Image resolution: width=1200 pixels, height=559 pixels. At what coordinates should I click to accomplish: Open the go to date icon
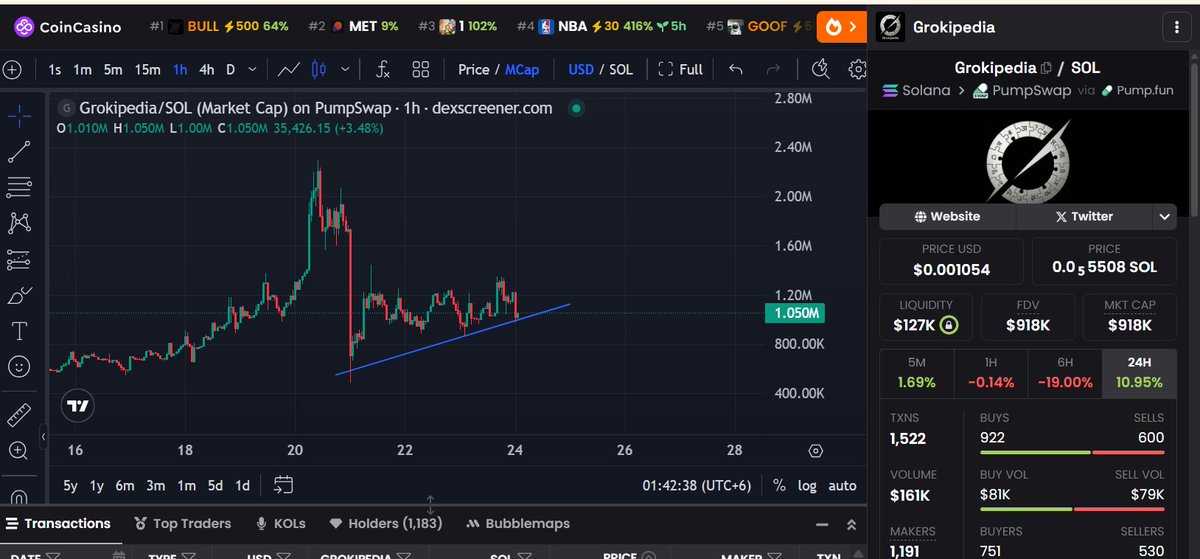tap(284, 485)
